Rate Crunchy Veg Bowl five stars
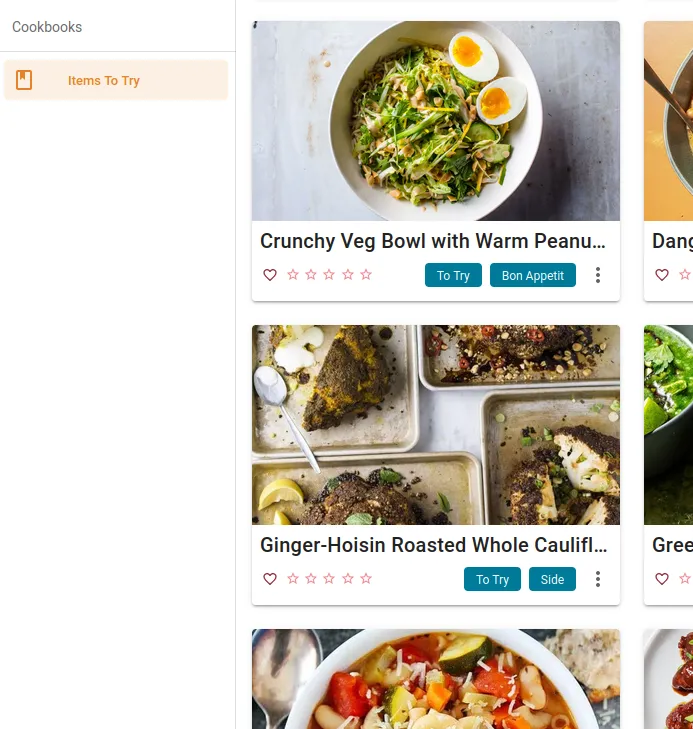693x729 pixels. [366, 275]
